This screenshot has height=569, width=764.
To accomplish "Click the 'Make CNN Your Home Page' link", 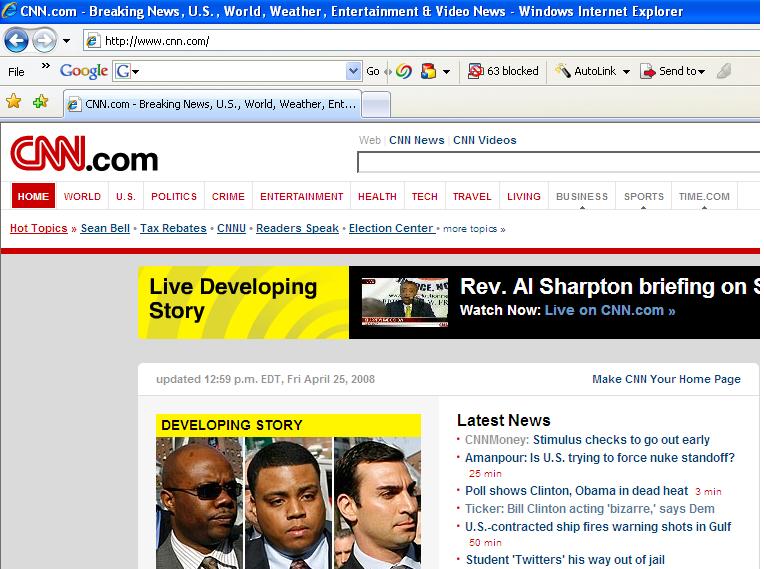I will click(x=666, y=379).
